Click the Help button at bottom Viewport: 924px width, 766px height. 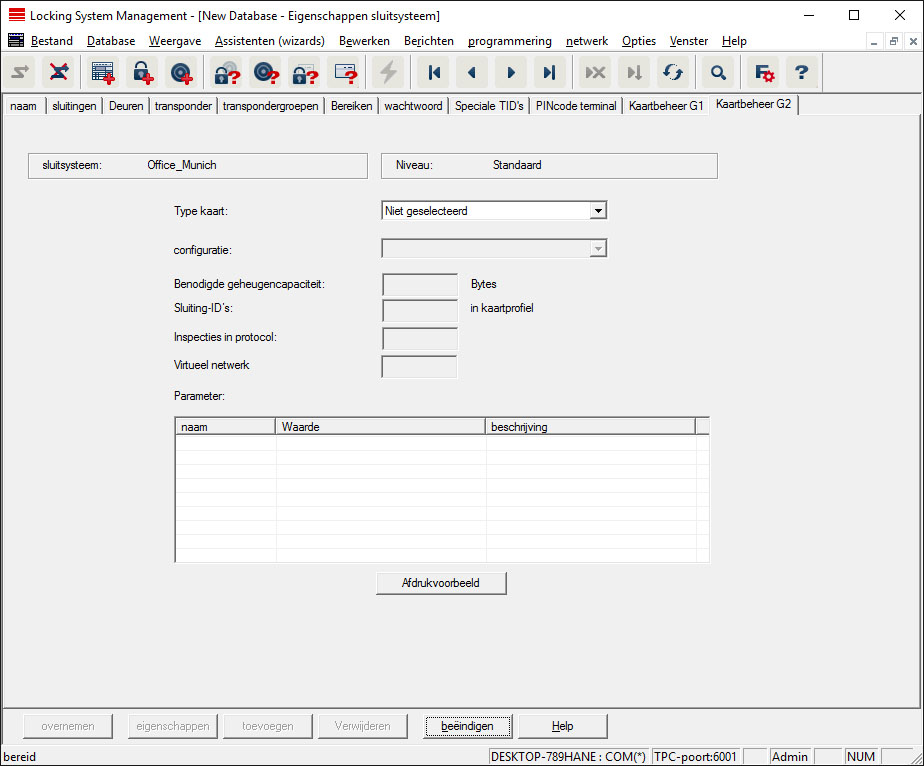point(562,726)
